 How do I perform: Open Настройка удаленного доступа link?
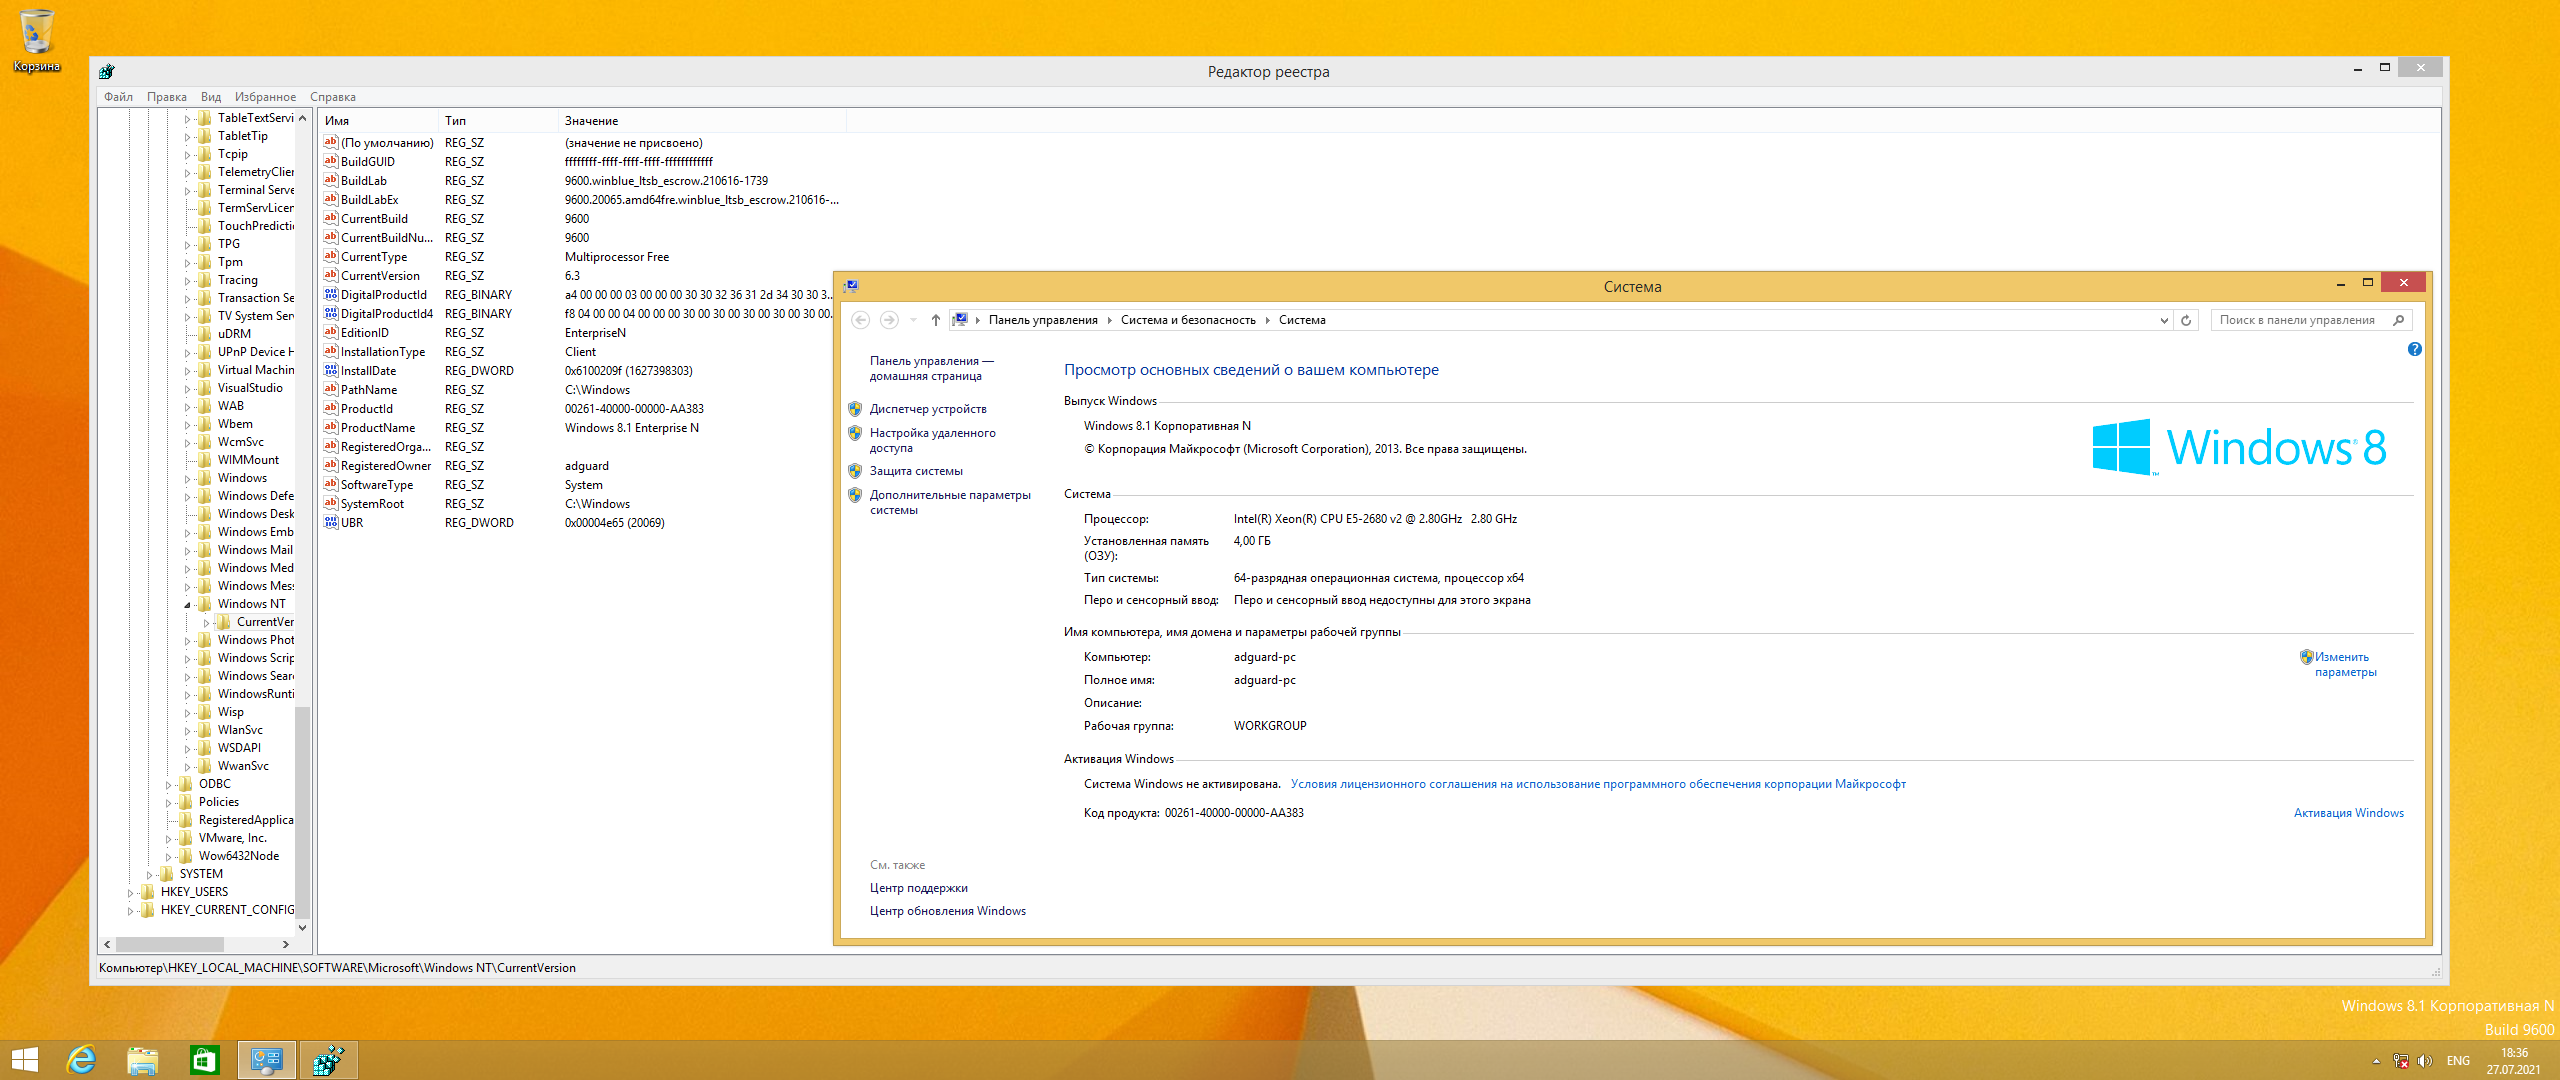tap(933, 440)
